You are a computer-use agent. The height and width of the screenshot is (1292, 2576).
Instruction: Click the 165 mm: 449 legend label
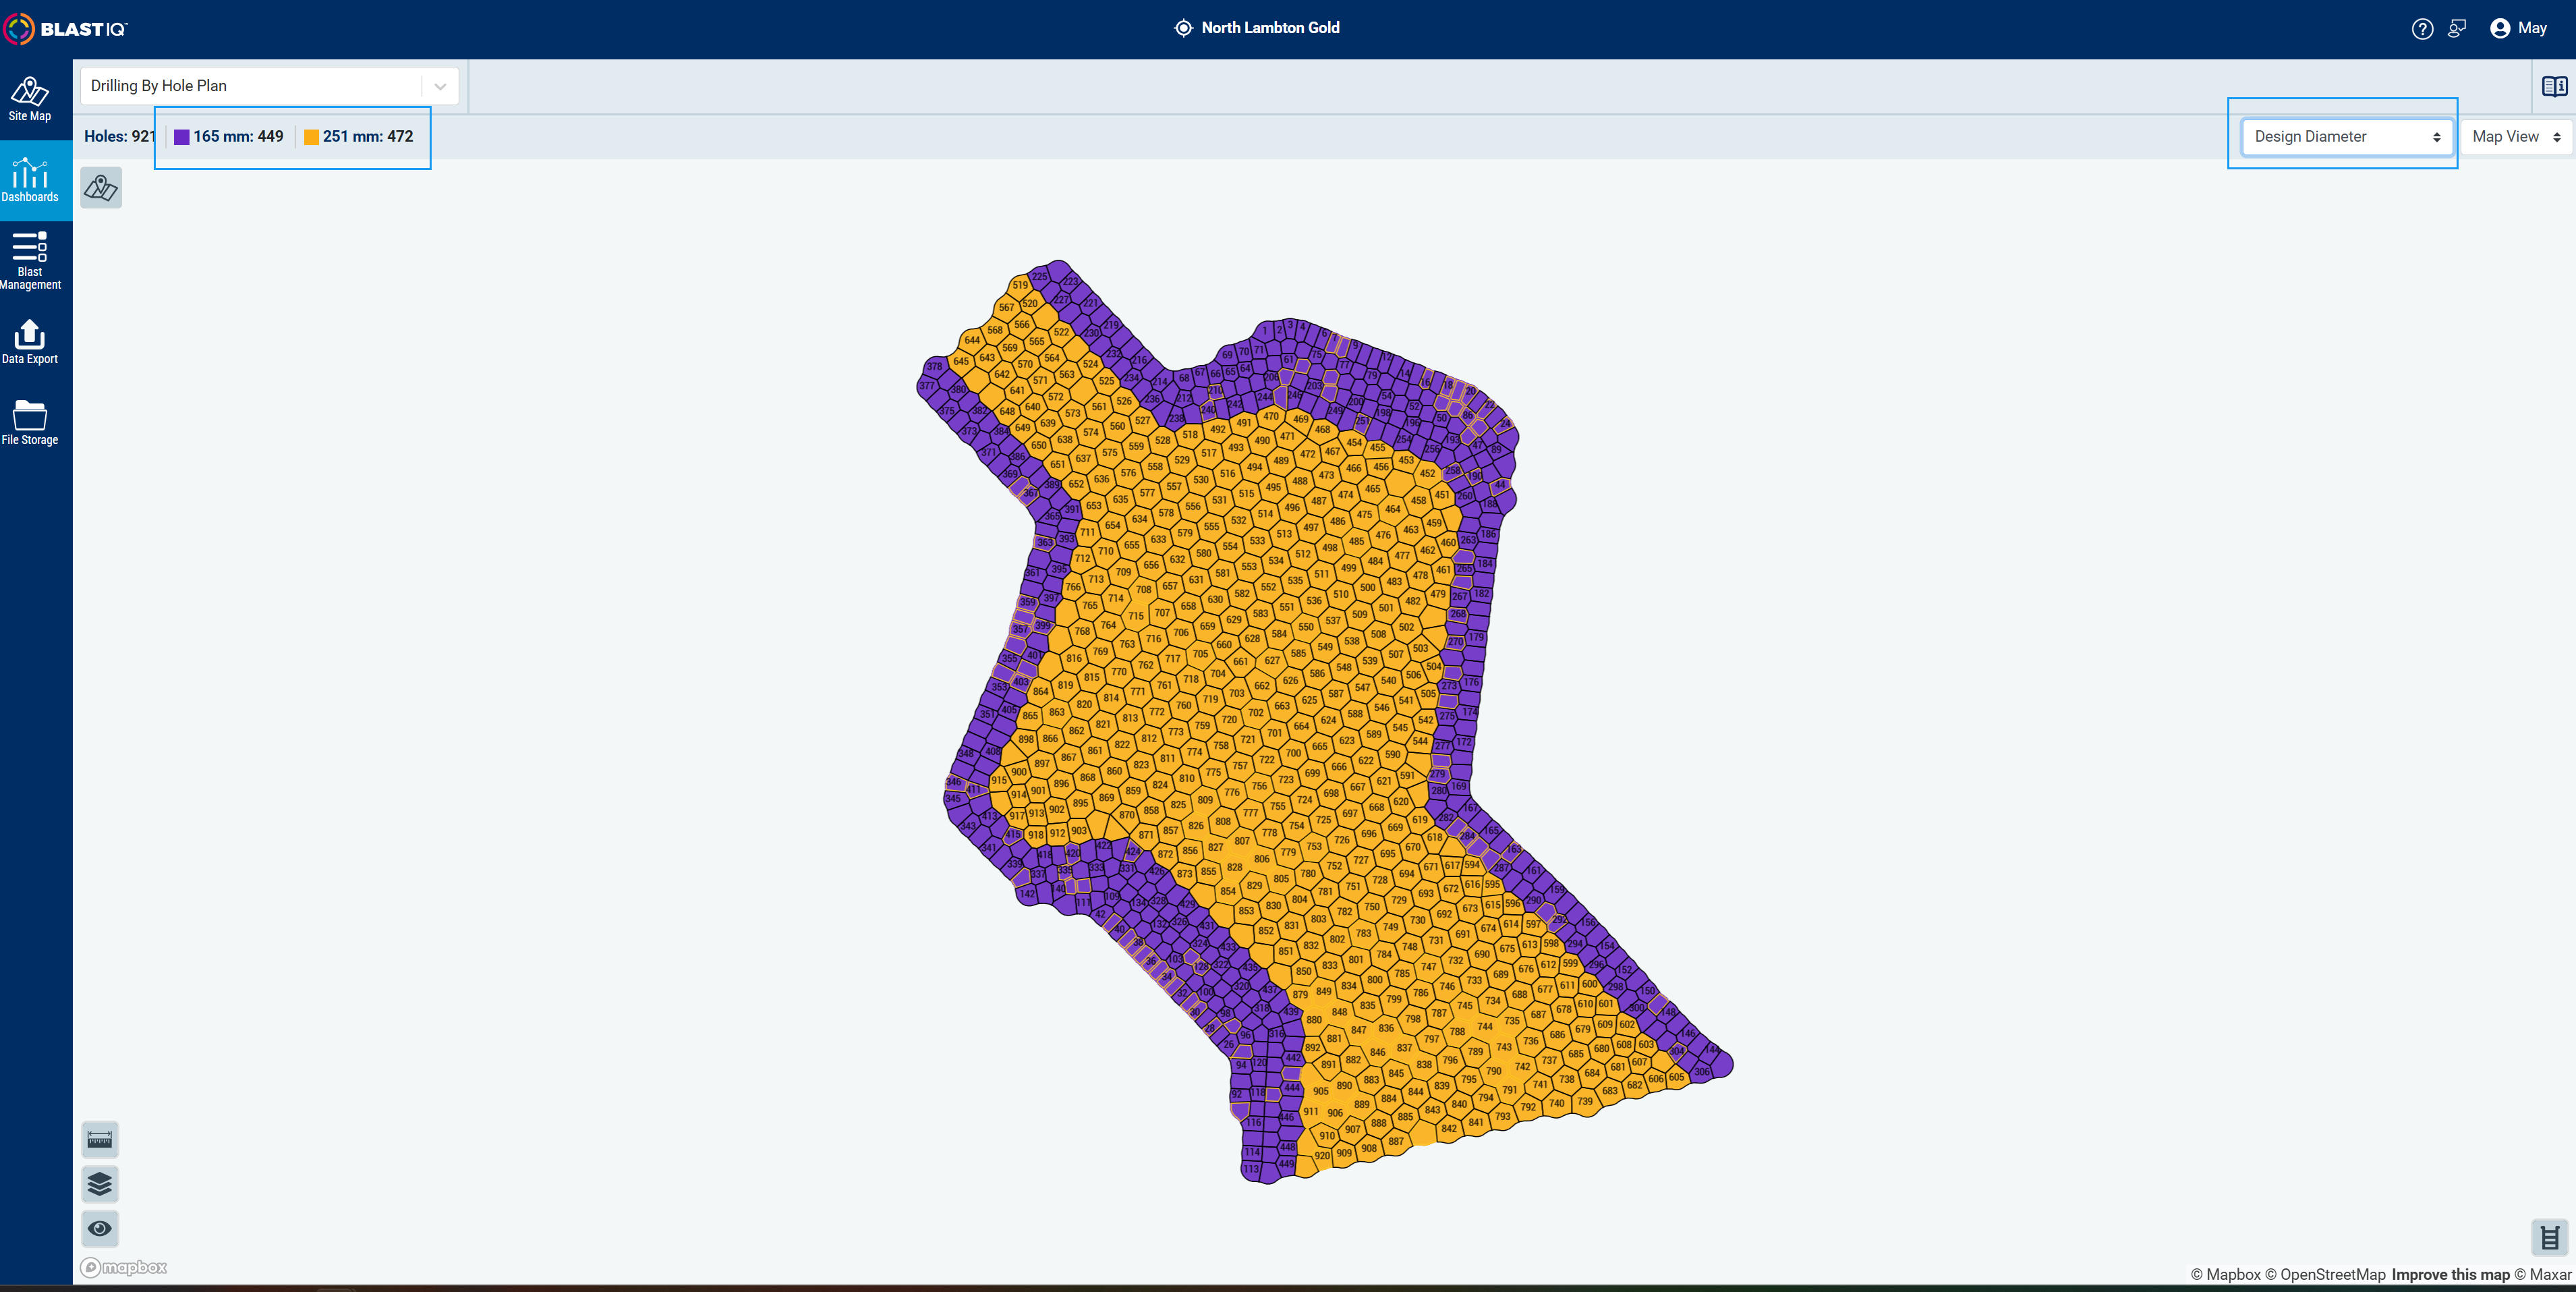(238, 137)
